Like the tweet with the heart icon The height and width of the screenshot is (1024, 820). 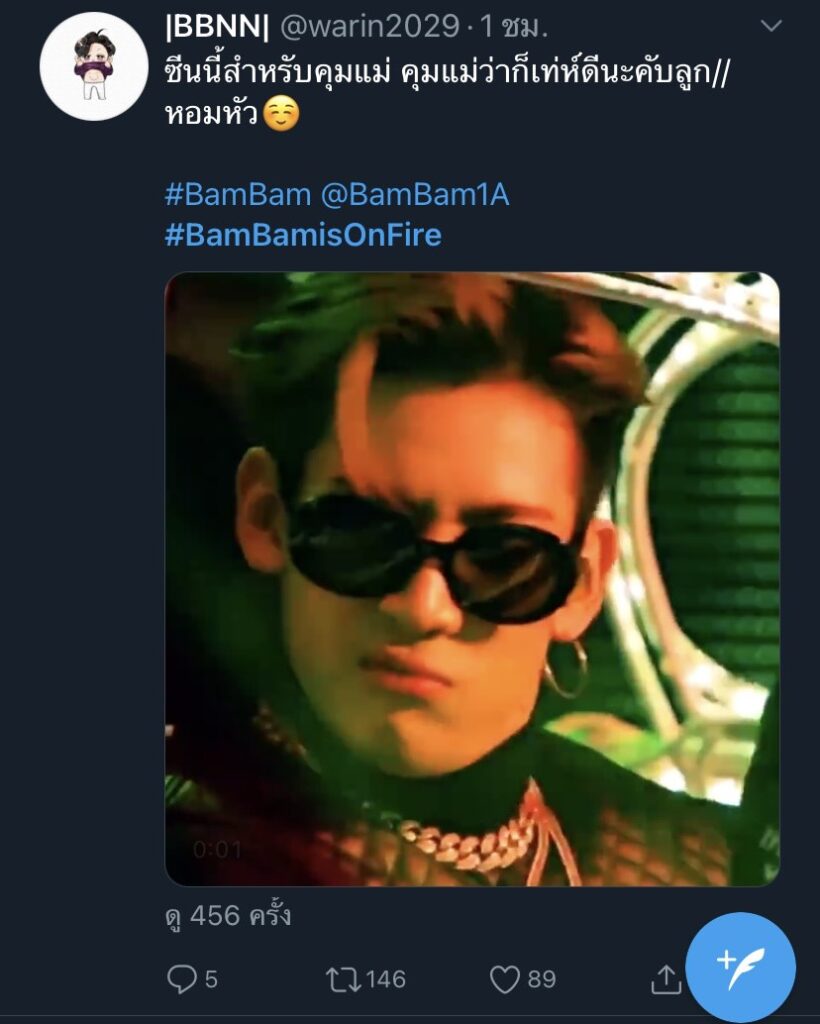coord(505,979)
